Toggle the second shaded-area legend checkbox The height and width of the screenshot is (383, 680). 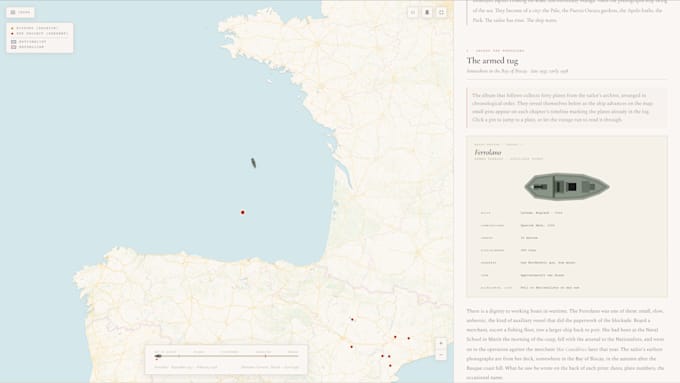13,47
